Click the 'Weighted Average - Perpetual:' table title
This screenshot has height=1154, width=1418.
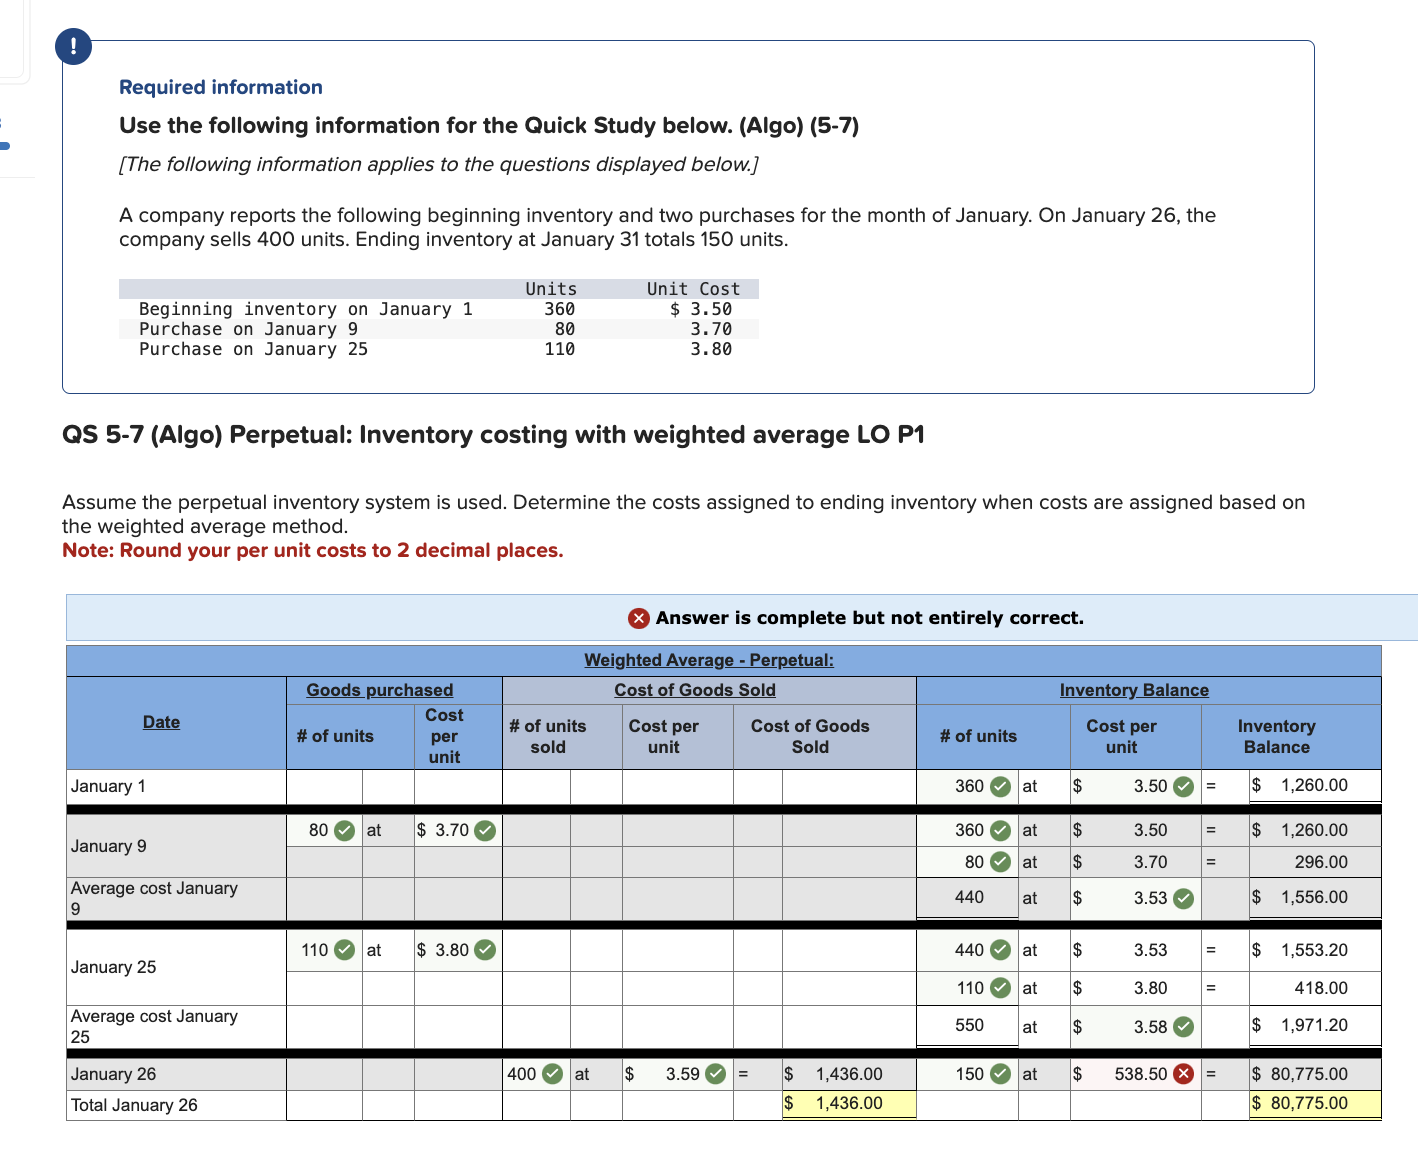click(709, 660)
